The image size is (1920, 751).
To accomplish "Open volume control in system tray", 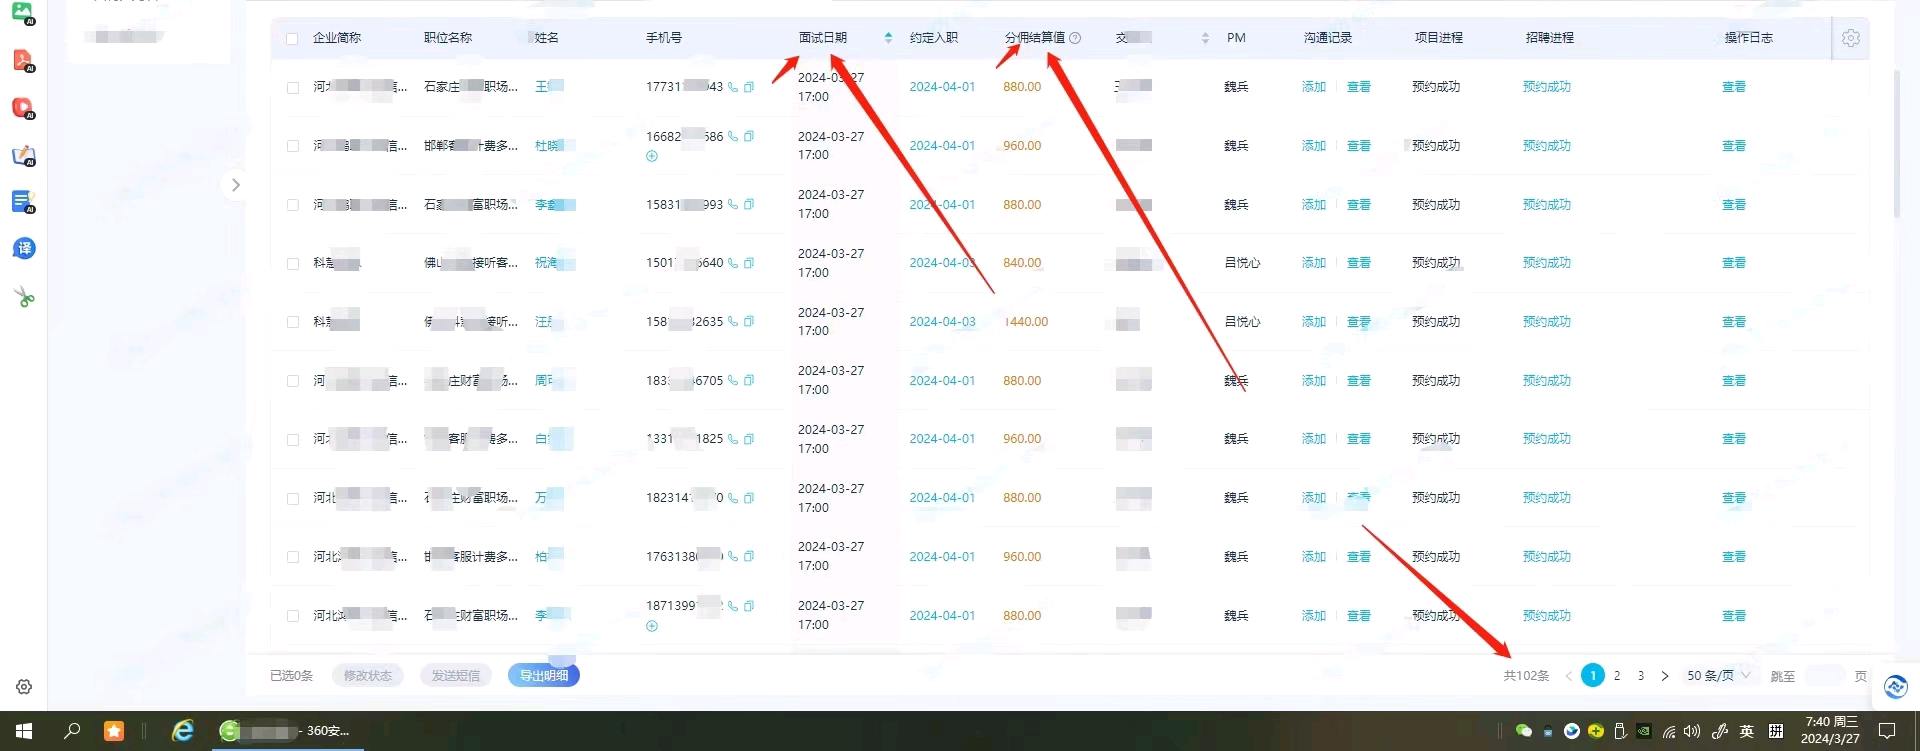I will pos(1692,731).
